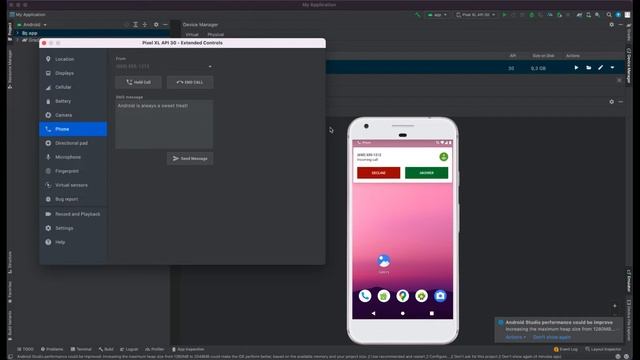Click the Send Message button
Viewport: 640px width, 360px height.
[190, 158]
